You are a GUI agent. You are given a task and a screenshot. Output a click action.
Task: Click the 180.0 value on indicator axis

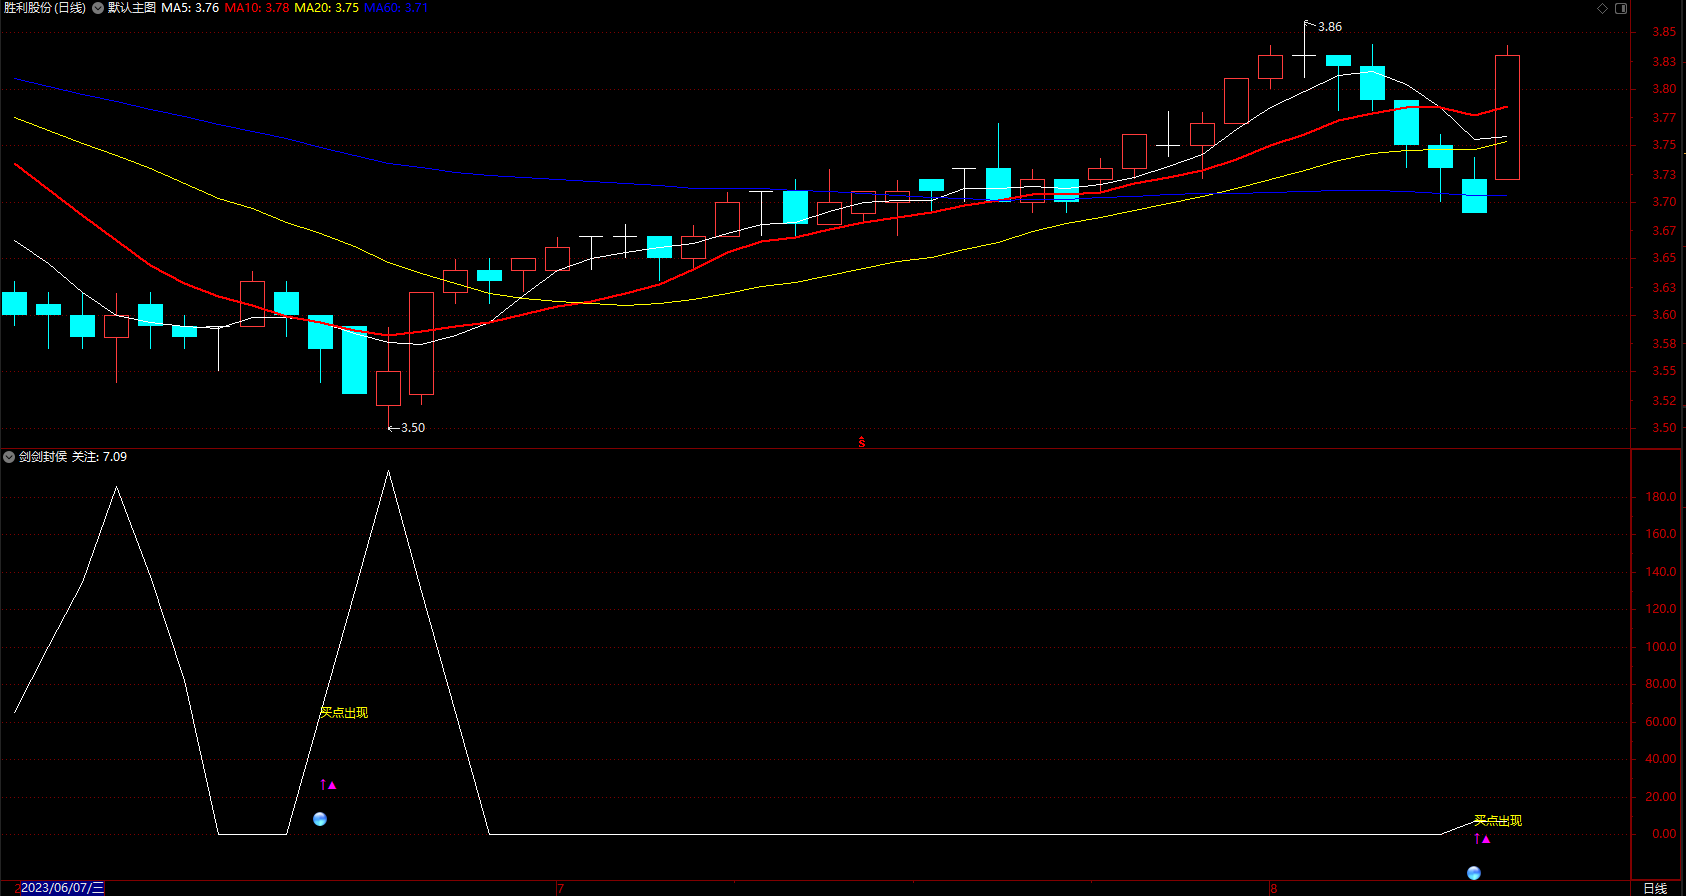(1661, 497)
